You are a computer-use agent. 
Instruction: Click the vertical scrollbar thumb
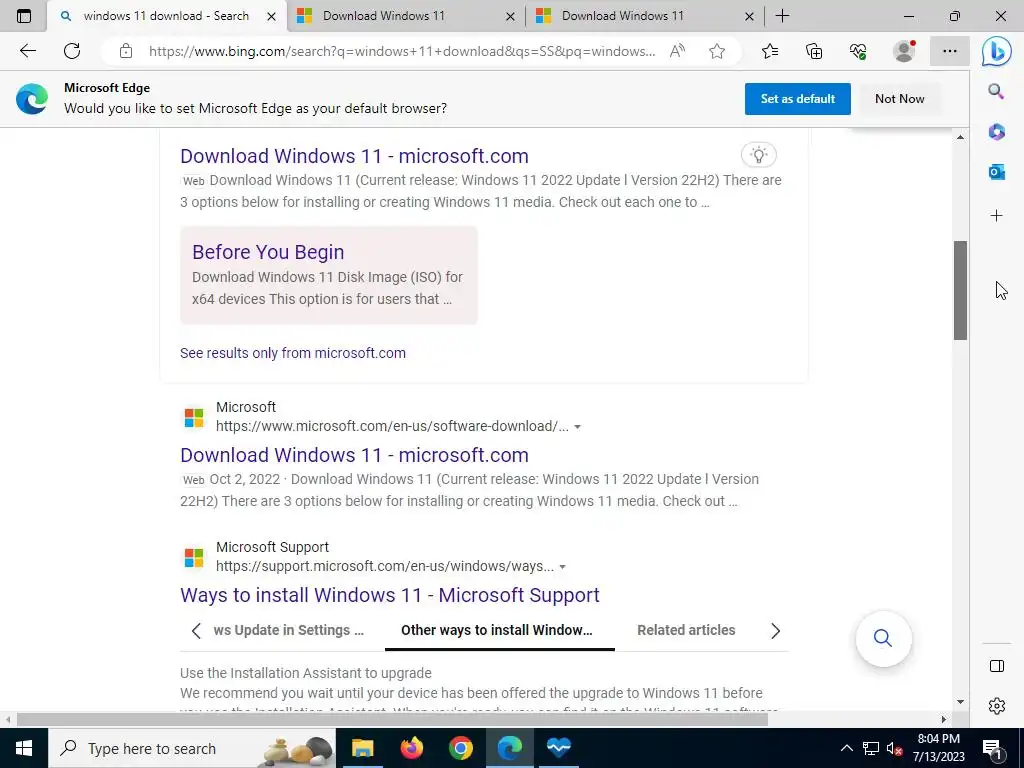tap(960, 290)
